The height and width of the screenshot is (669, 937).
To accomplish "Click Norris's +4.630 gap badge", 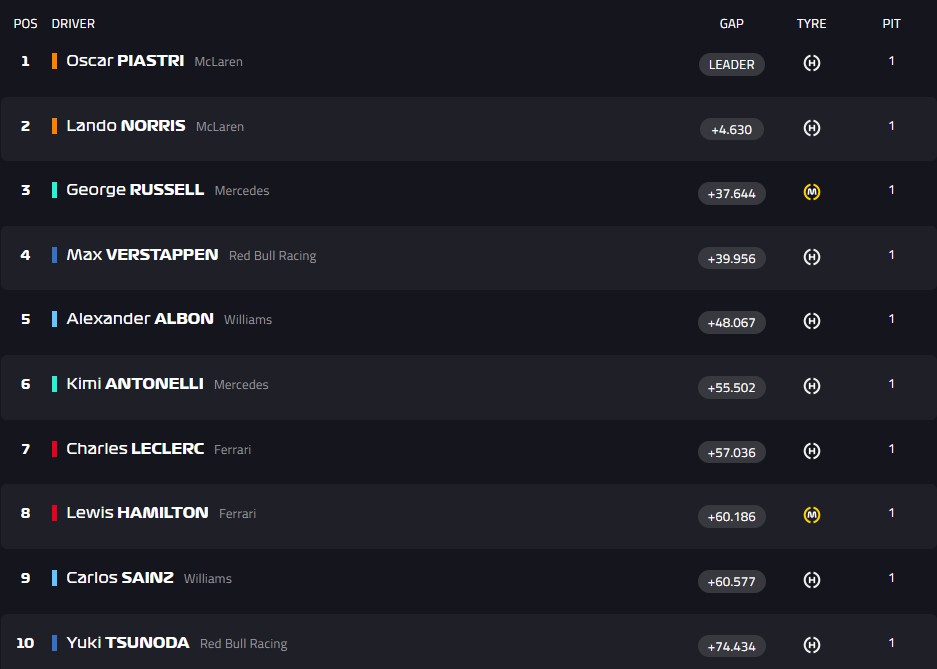I will click(x=731, y=129).
